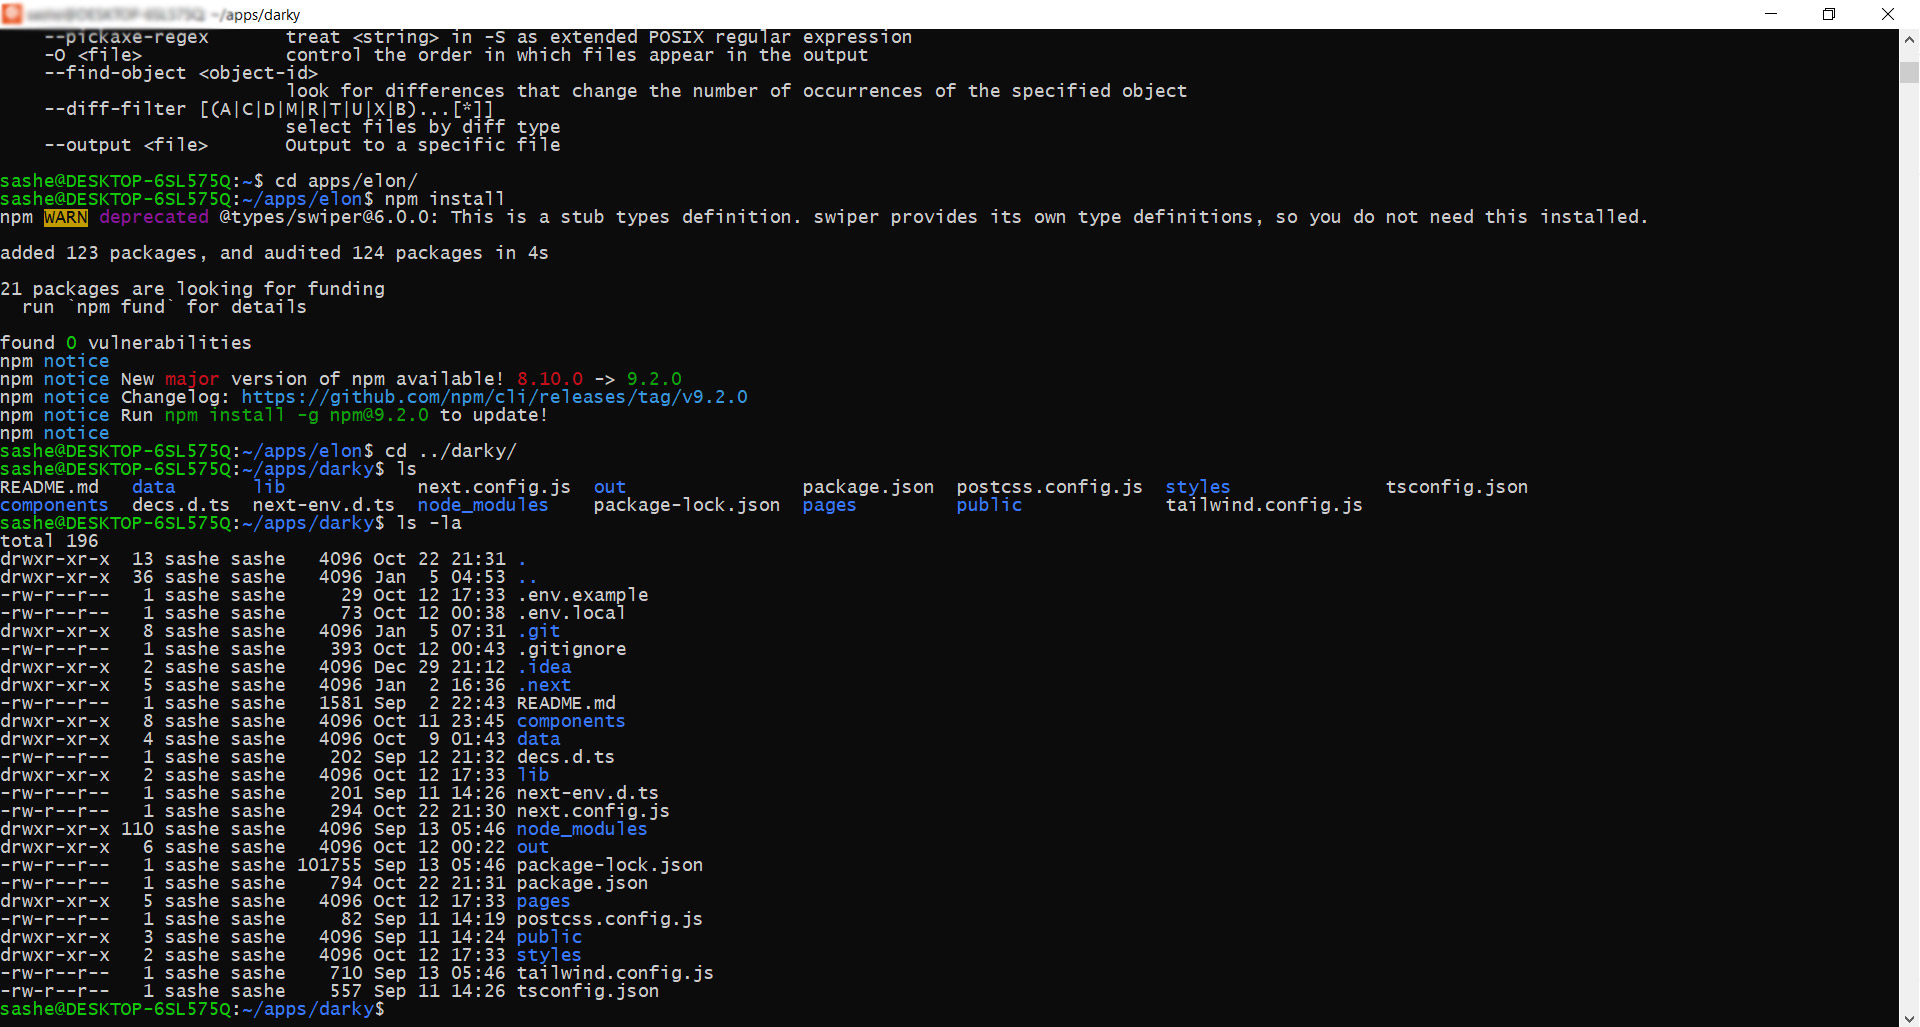Viewport: 1920px width, 1027px height.
Task: Click 'next.config.js' in the ls -la listing
Action: pyautogui.click(x=593, y=811)
